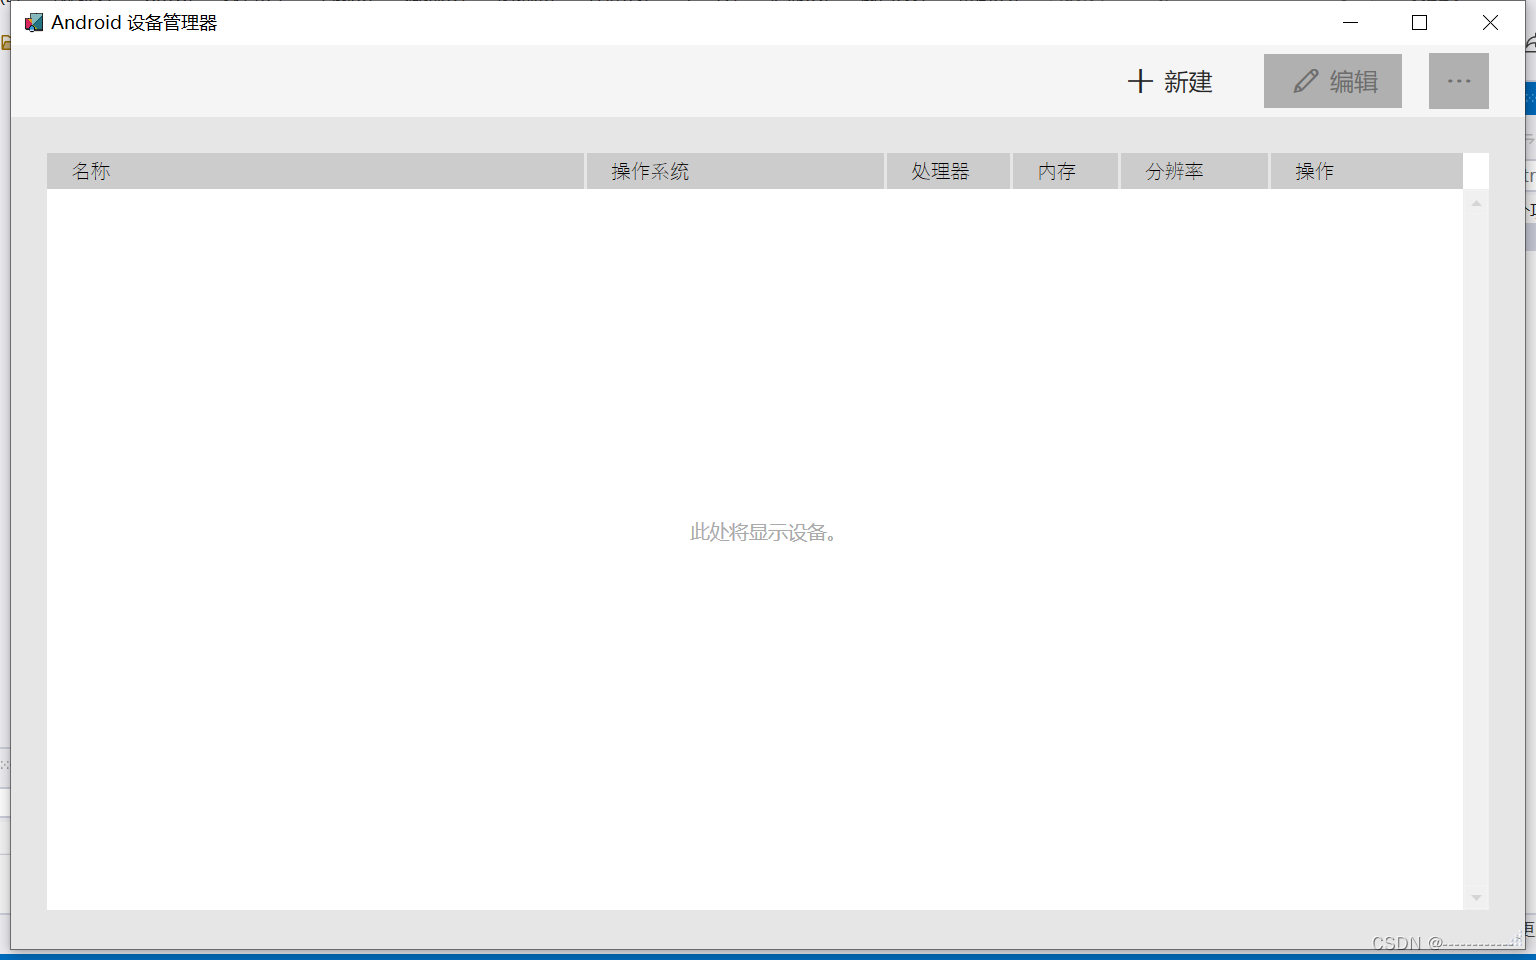Click the 编辑 (Edit) button
Screen dimensions: 1536x960
pos(1333,81)
